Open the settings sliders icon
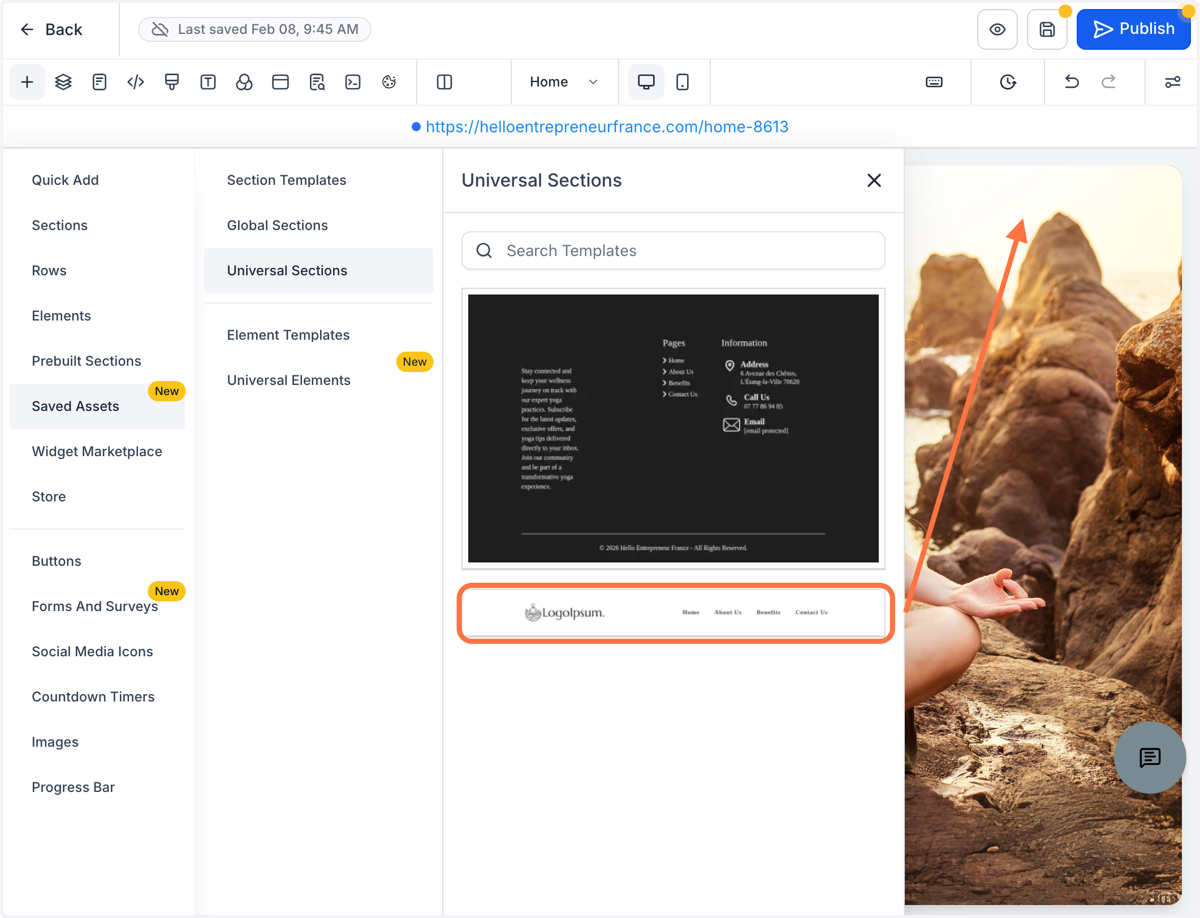Screen dimensions: 1200x918 point(1173,82)
